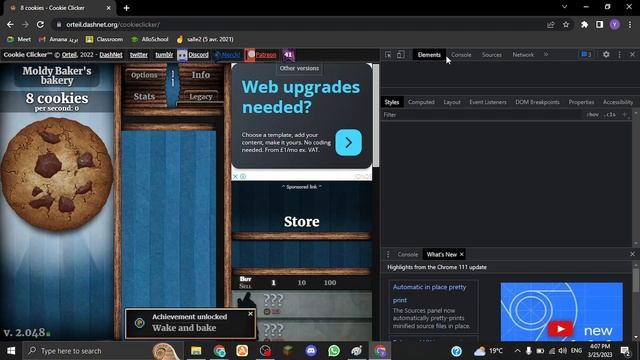Open the twitter link
Screen dimensions: 640x360
[x=139, y=55]
